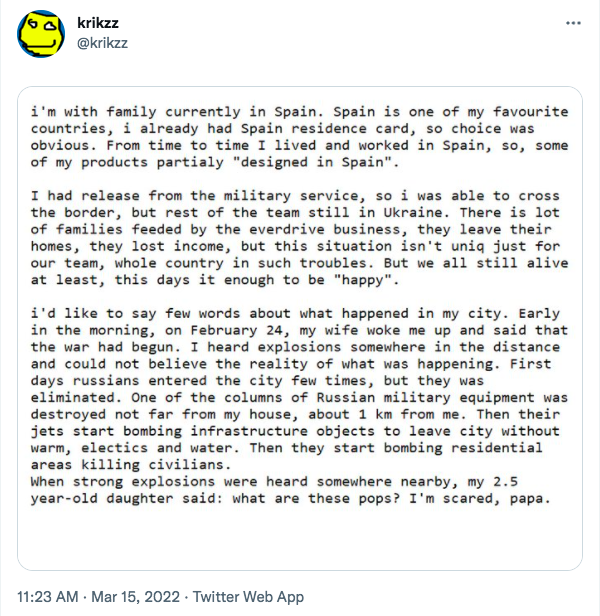
Task: Open attached image via its blank bottom area
Action: 300,538
